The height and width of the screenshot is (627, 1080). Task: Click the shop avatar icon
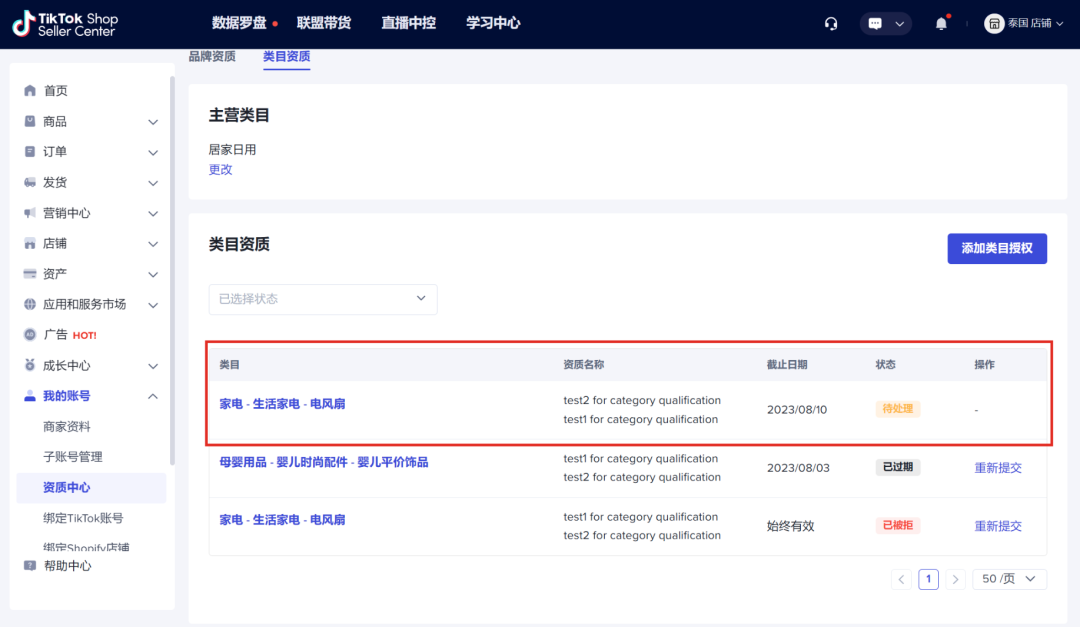point(993,24)
